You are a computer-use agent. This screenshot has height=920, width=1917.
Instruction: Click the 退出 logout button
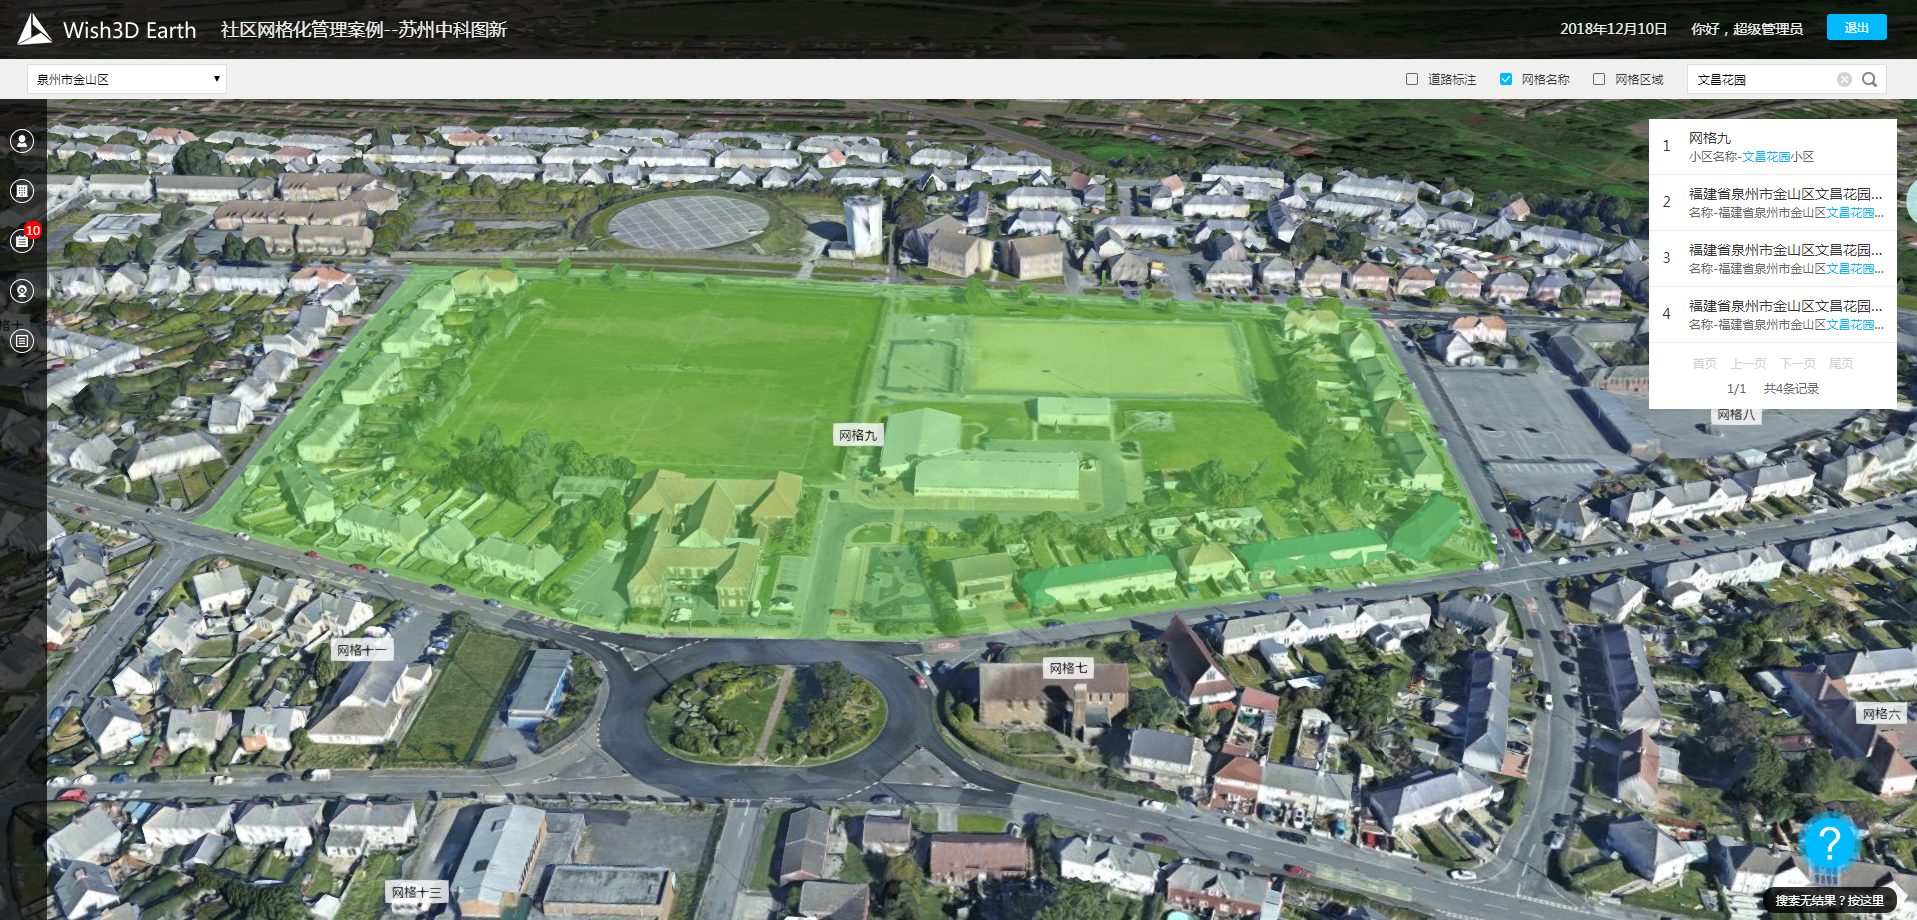point(1856,28)
